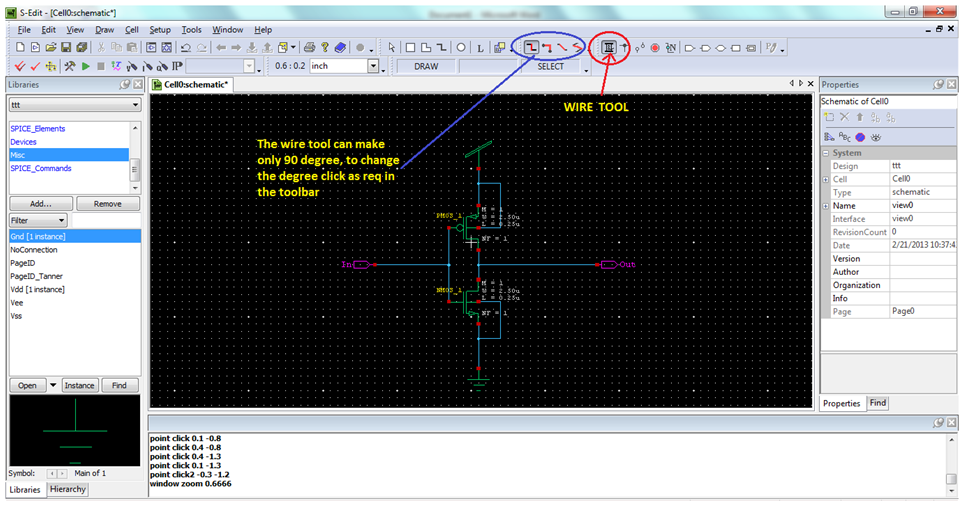Open the empty combo box beside the IP icon
Screen dimensions: 968x506
[x=220, y=66]
